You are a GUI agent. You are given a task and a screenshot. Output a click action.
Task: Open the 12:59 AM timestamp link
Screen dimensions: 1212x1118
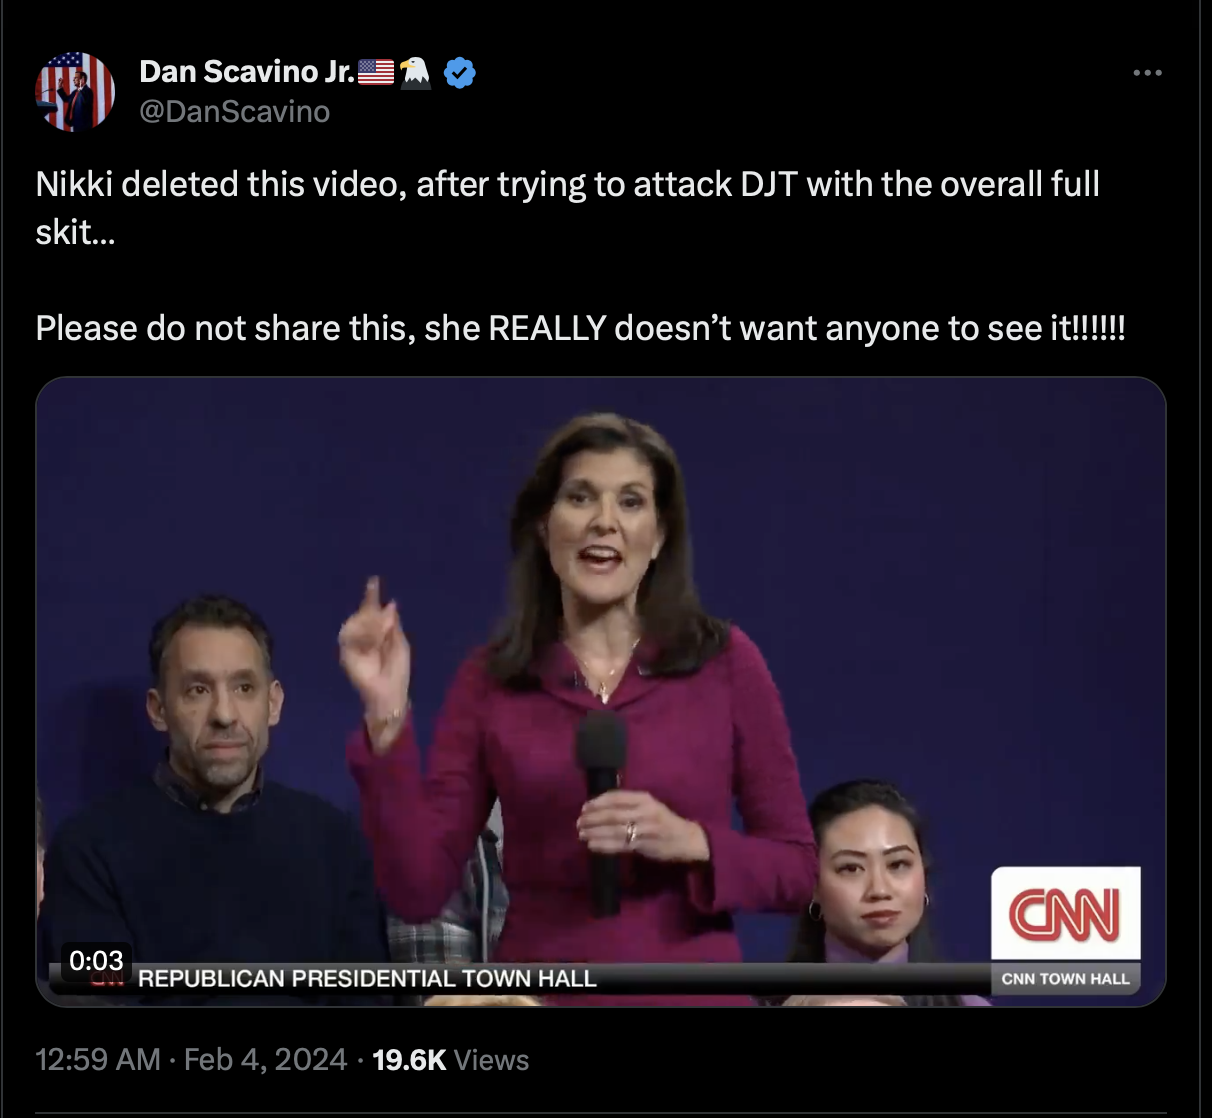[x=98, y=1060]
